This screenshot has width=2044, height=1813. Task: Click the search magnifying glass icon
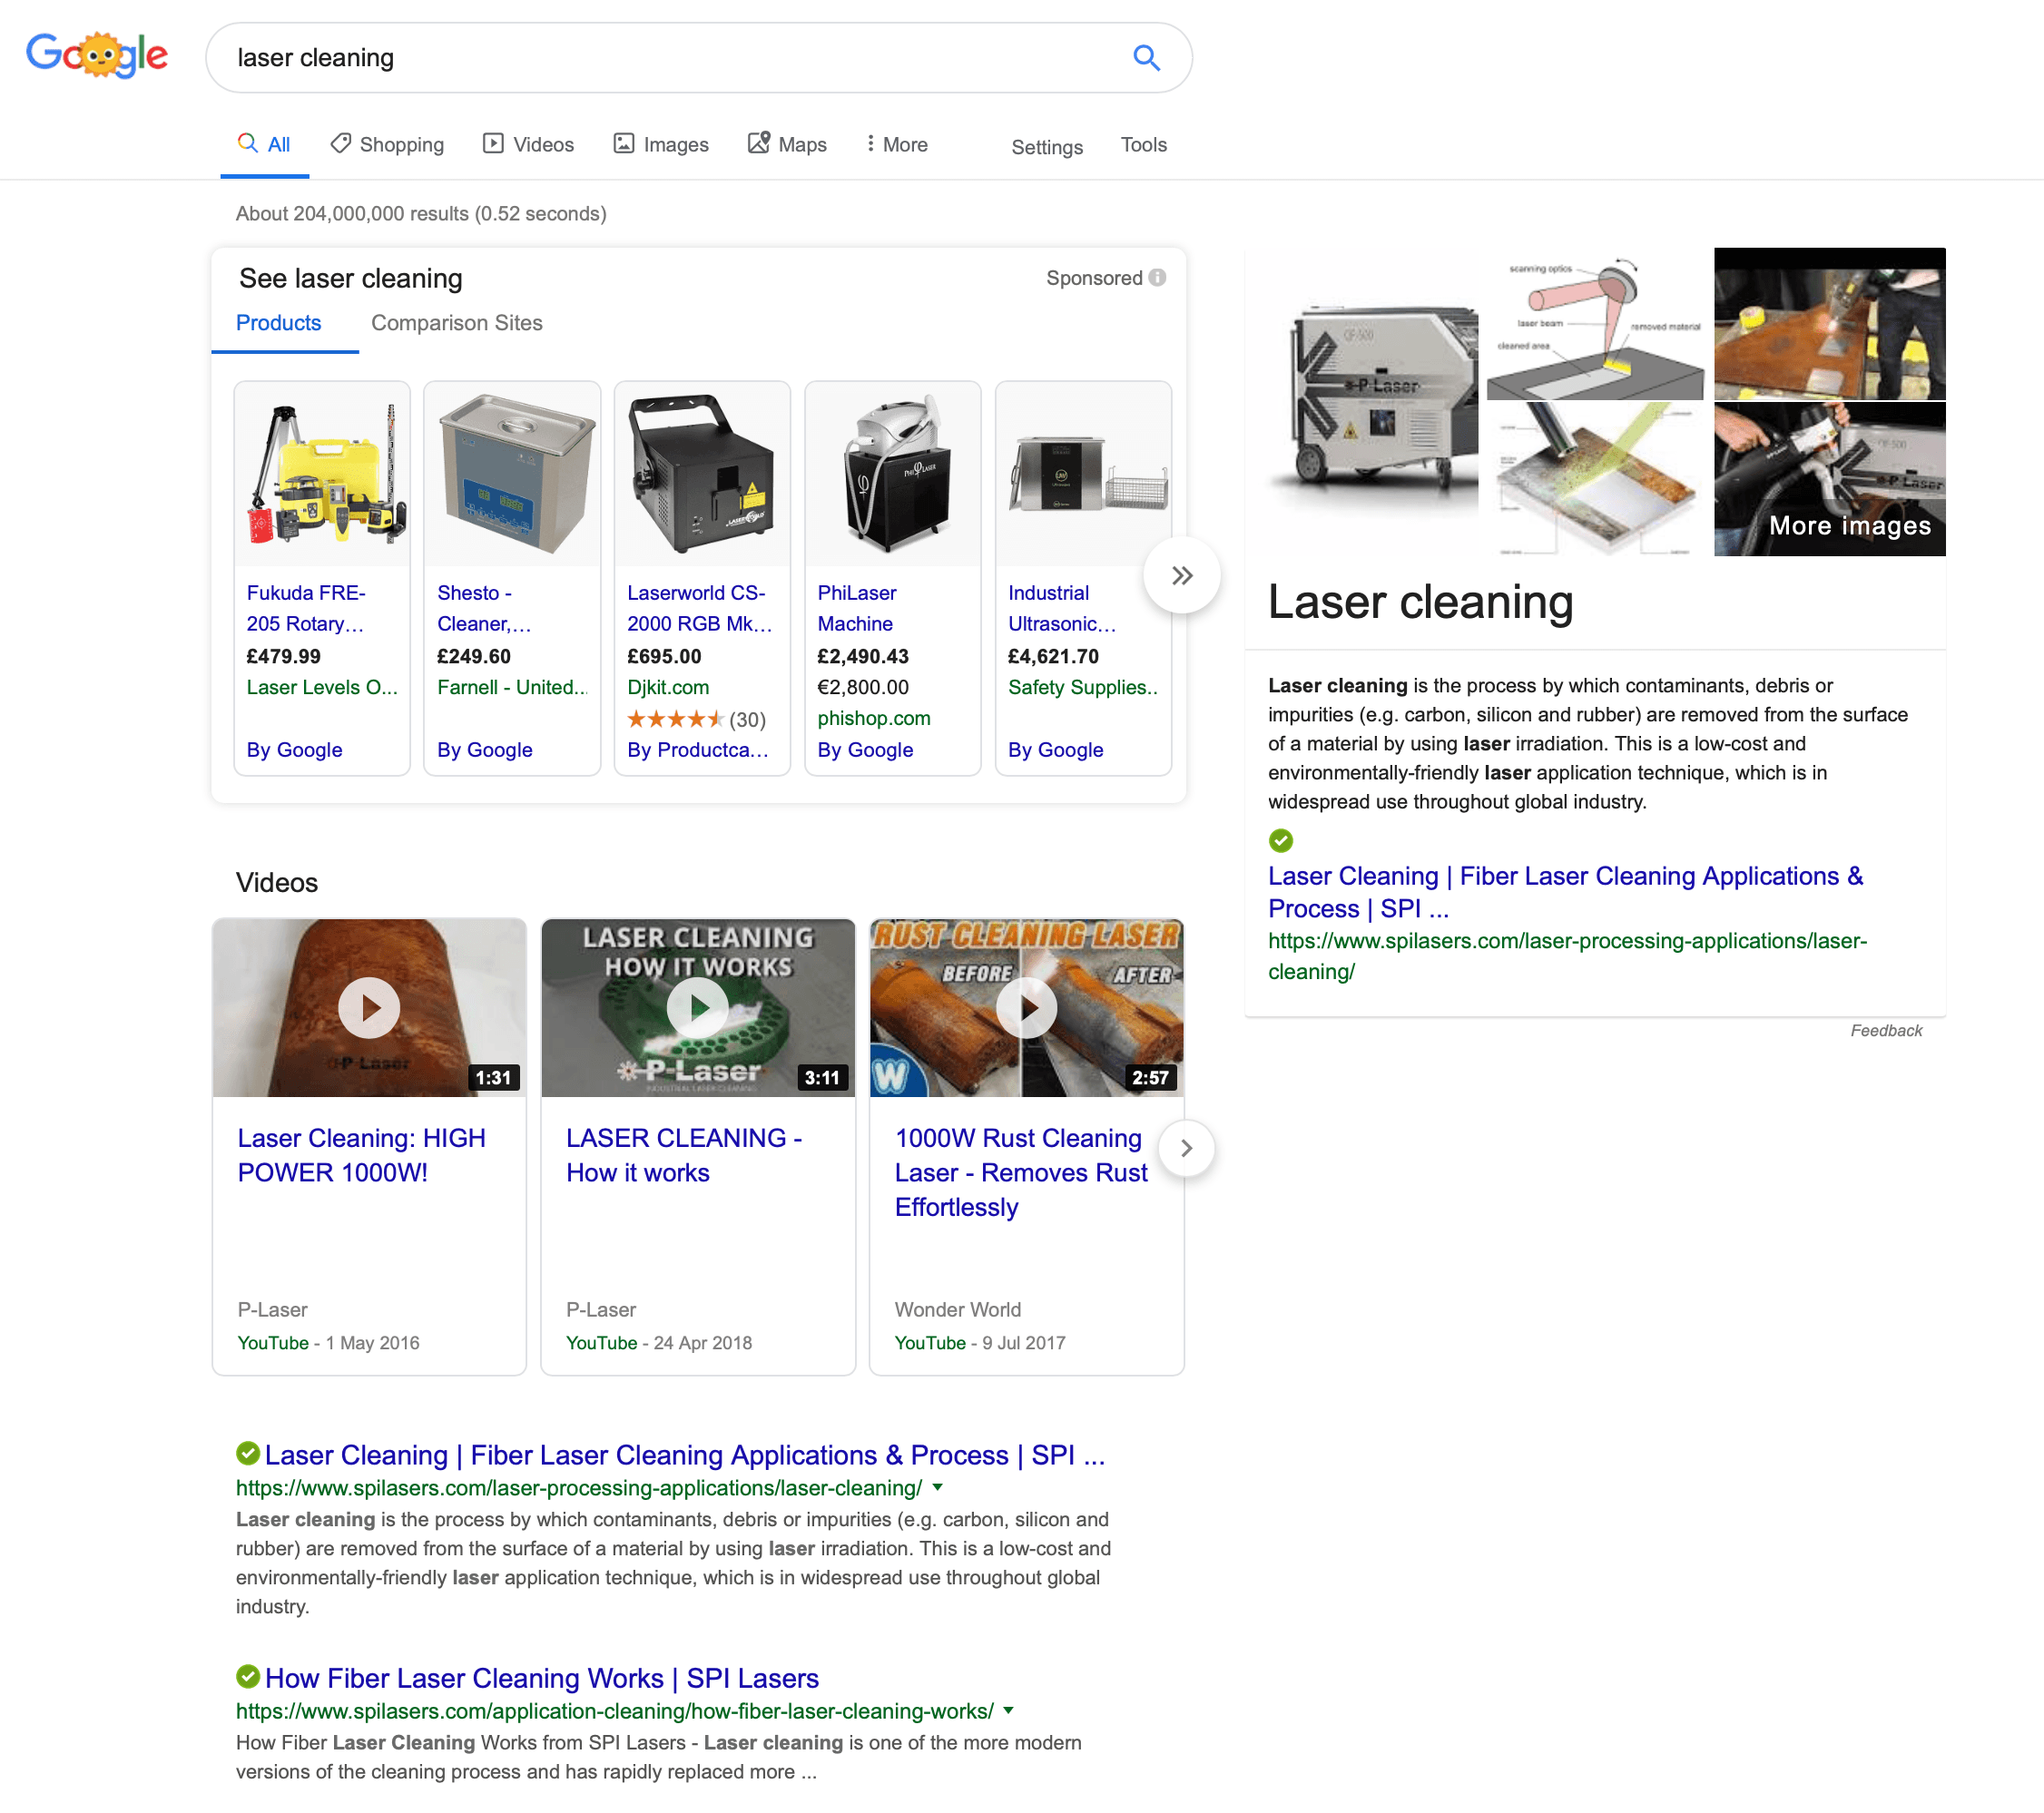click(x=1146, y=57)
